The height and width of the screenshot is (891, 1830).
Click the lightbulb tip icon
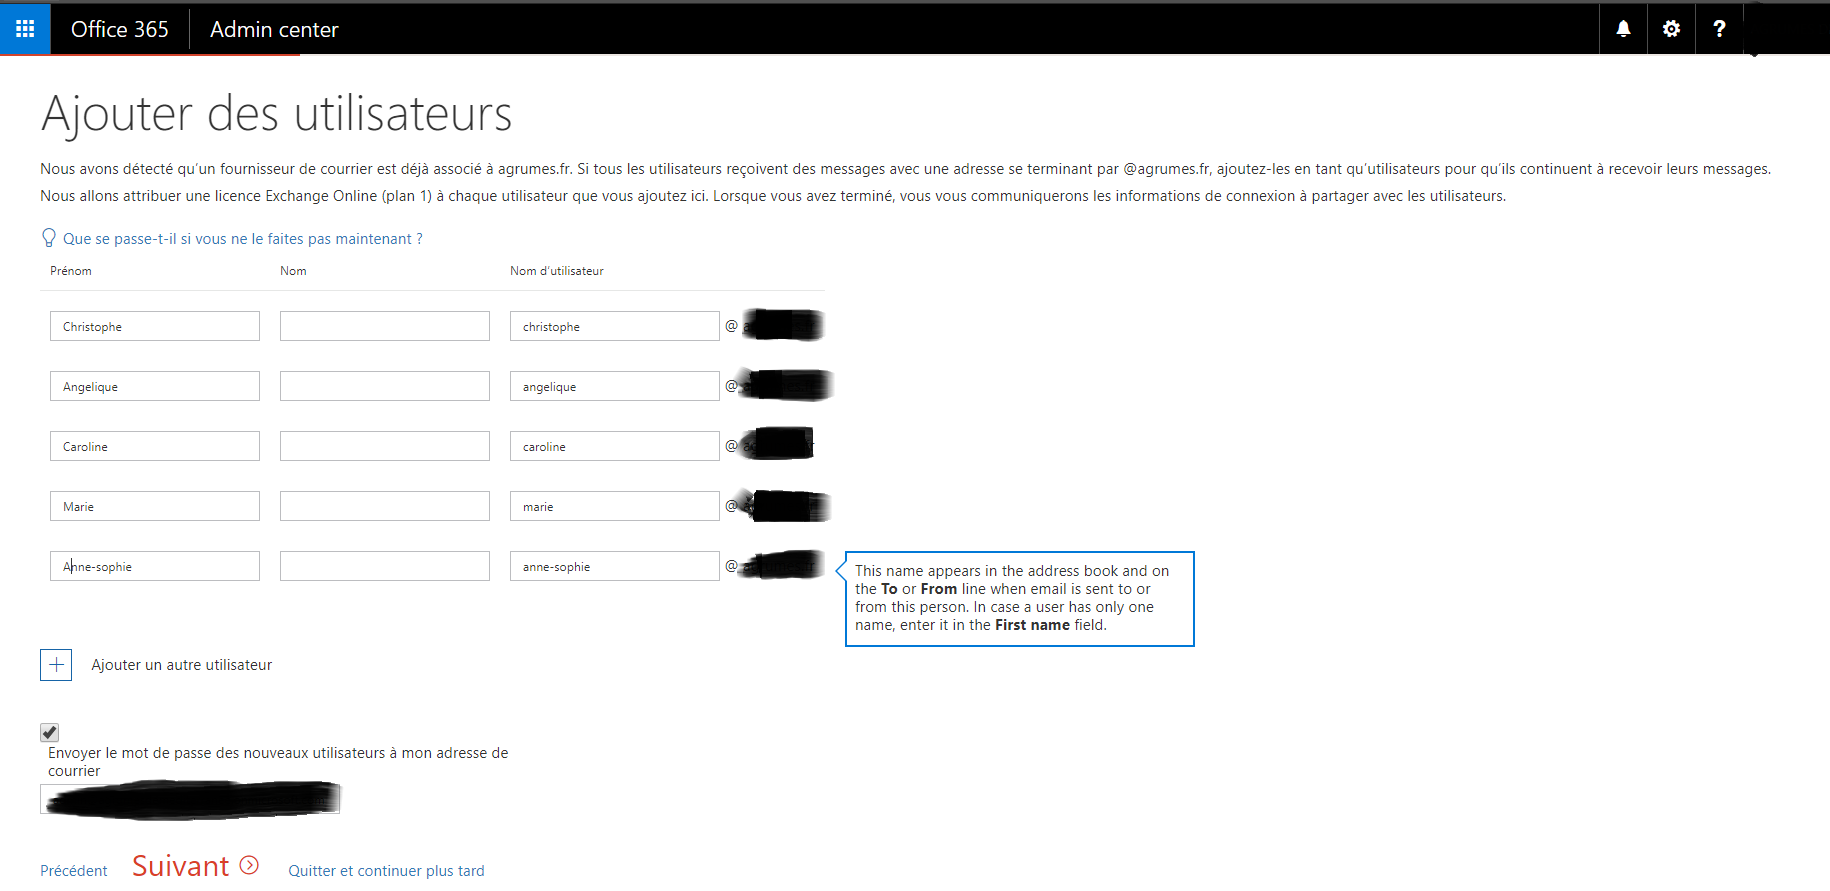coord(49,238)
